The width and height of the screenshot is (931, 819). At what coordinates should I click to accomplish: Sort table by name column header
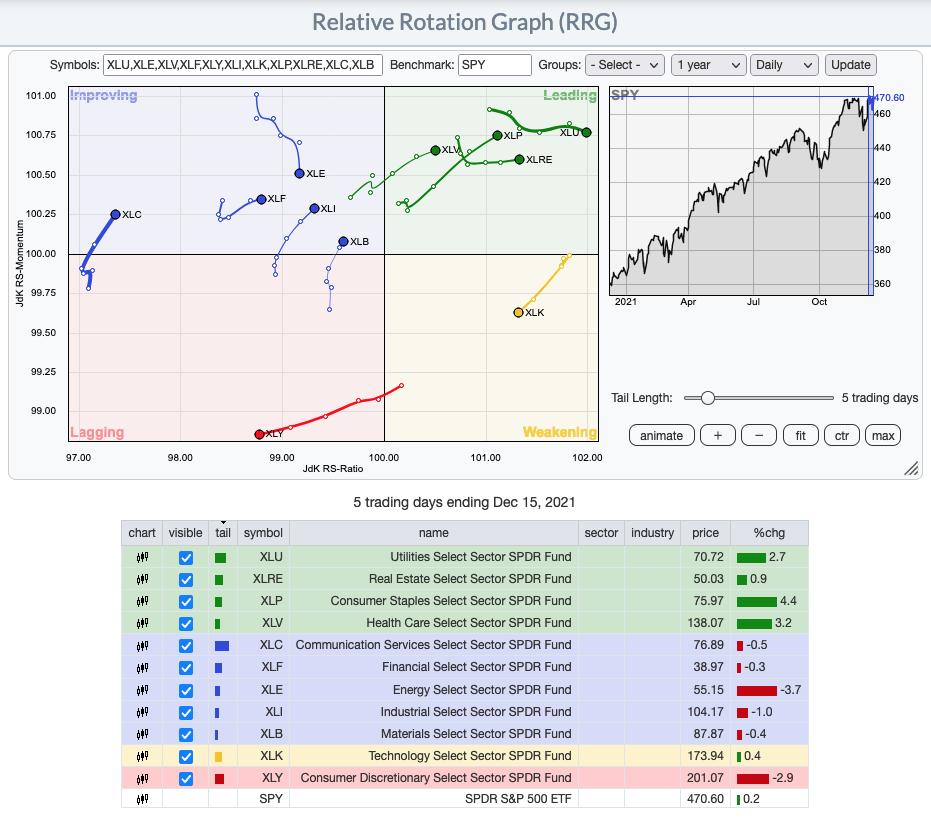click(433, 533)
